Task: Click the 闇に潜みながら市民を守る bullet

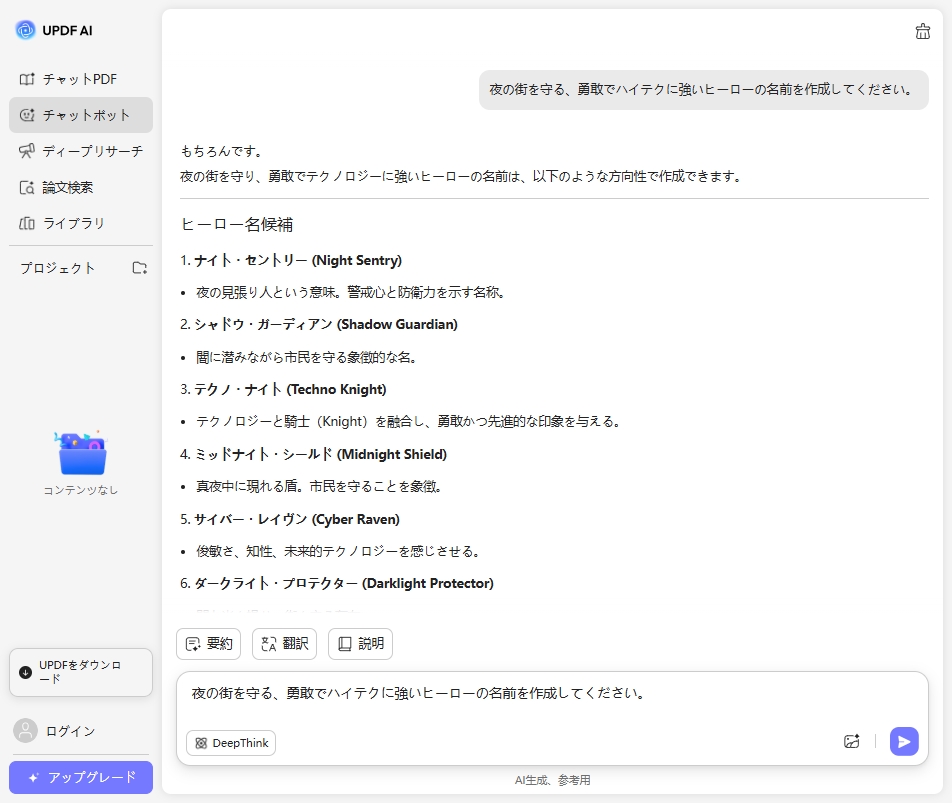Action: point(307,357)
